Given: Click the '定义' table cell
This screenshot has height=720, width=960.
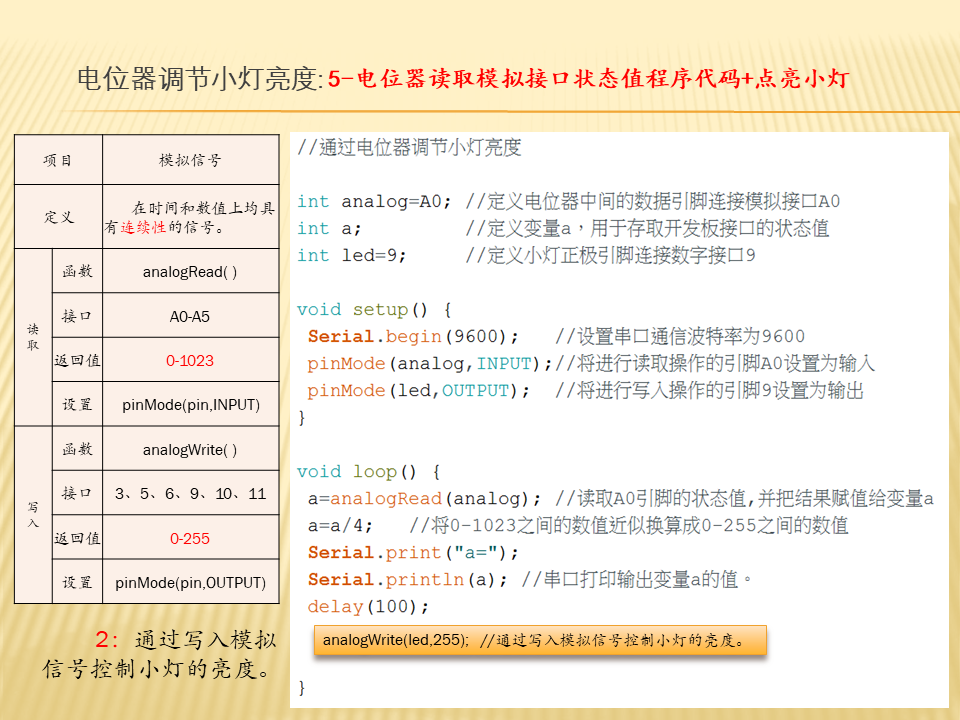Looking at the screenshot, I should point(58,217).
